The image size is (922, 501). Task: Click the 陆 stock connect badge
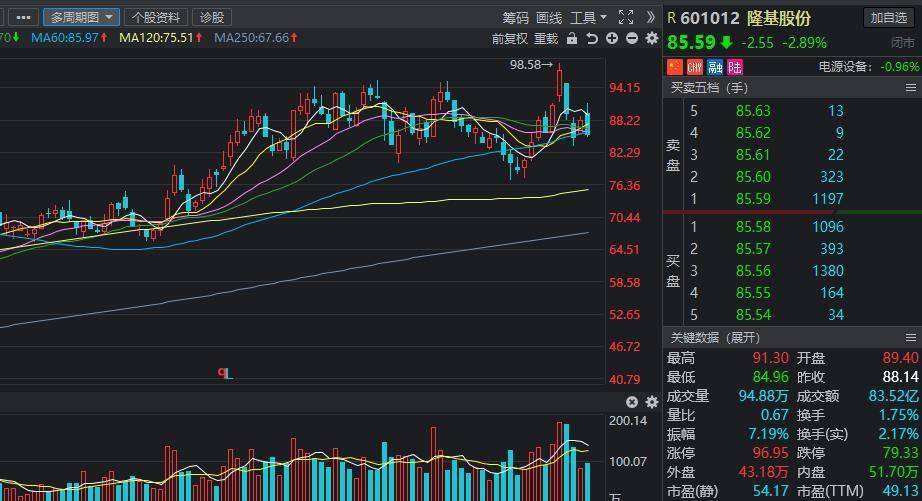[x=735, y=67]
